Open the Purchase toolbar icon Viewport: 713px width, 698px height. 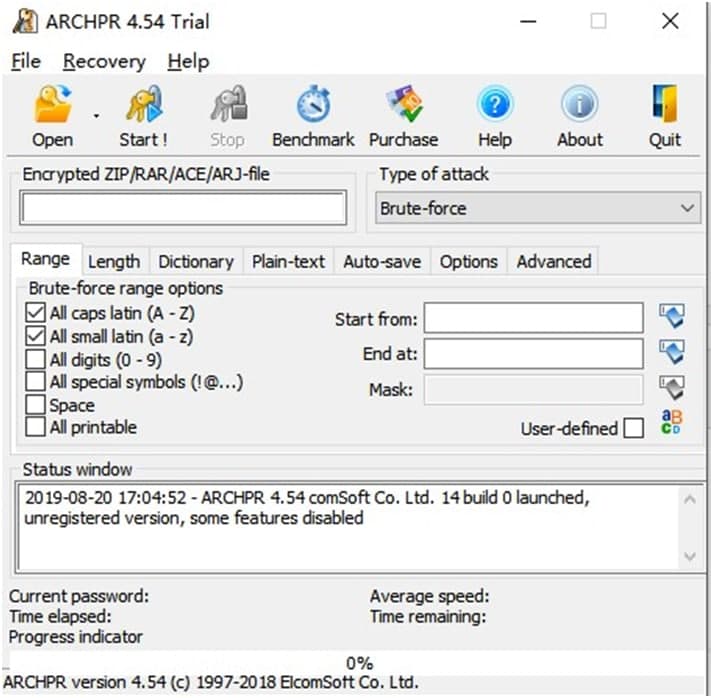[x=404, y=105]
